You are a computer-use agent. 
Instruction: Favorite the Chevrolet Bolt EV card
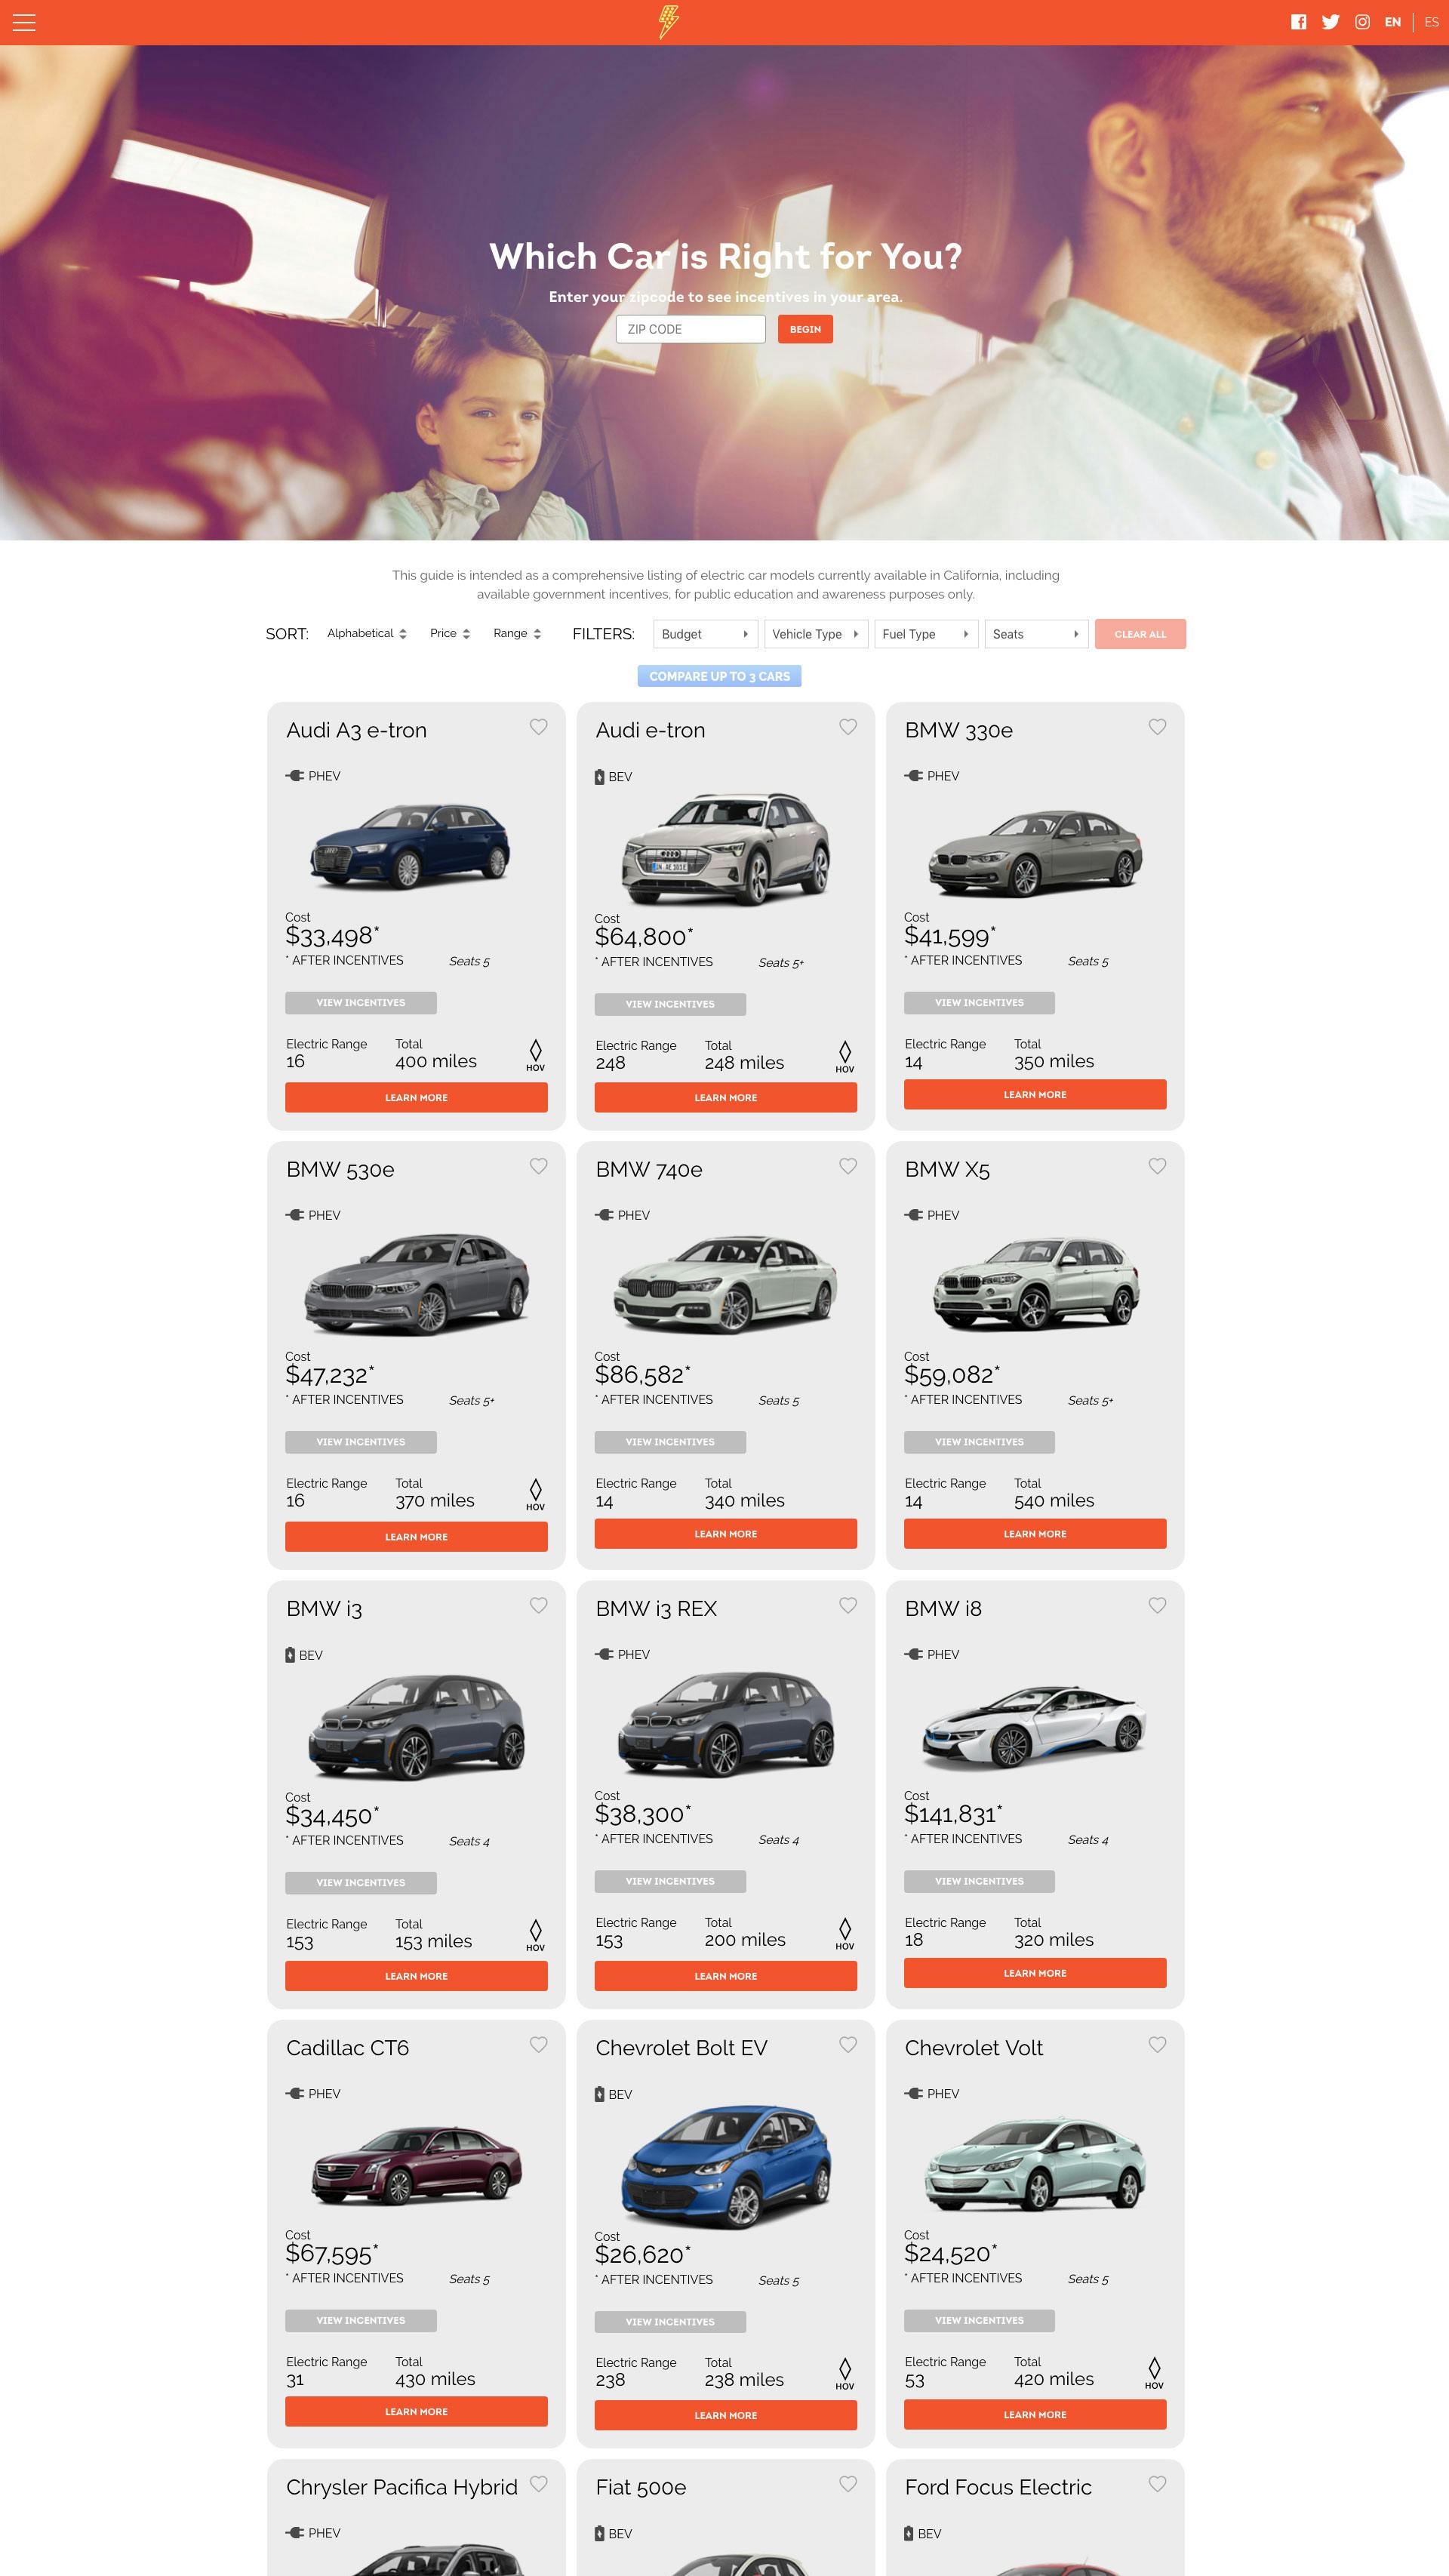848,2045
